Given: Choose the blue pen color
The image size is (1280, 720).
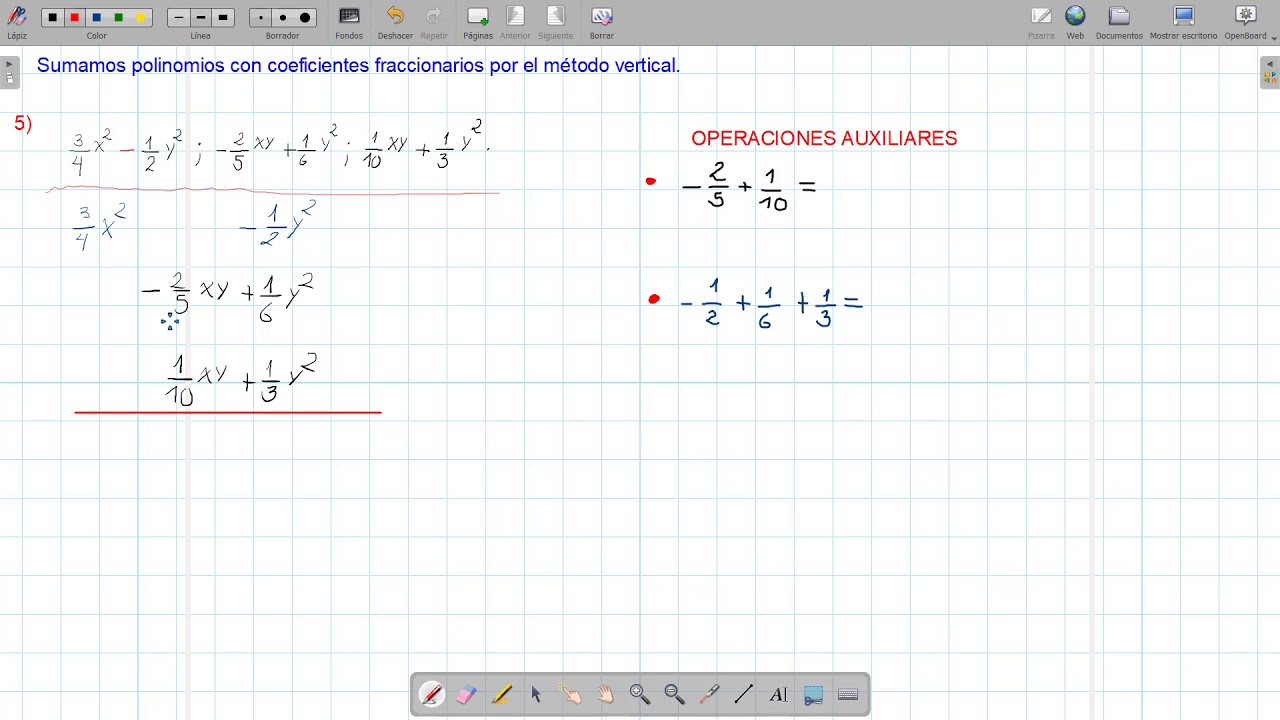Looking at the screenshot, I should pyautogui.click(x=96, y=18).
